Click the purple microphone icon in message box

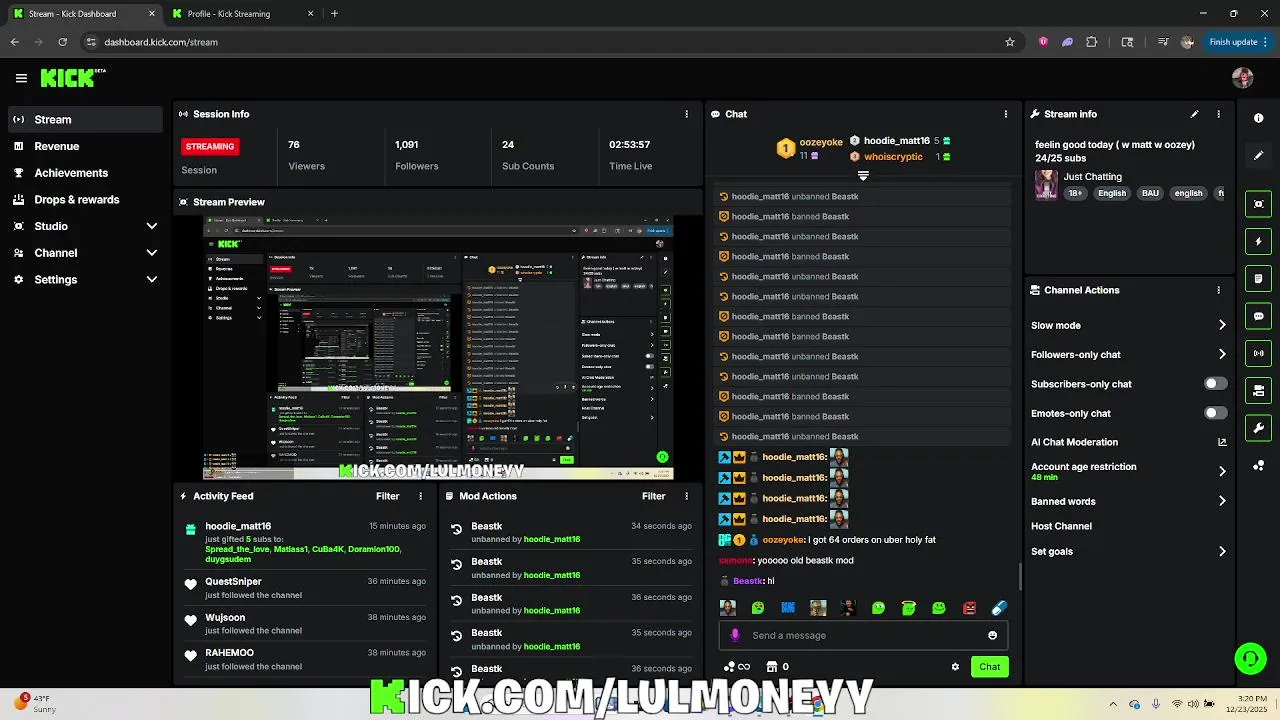[x=735, y=635]
